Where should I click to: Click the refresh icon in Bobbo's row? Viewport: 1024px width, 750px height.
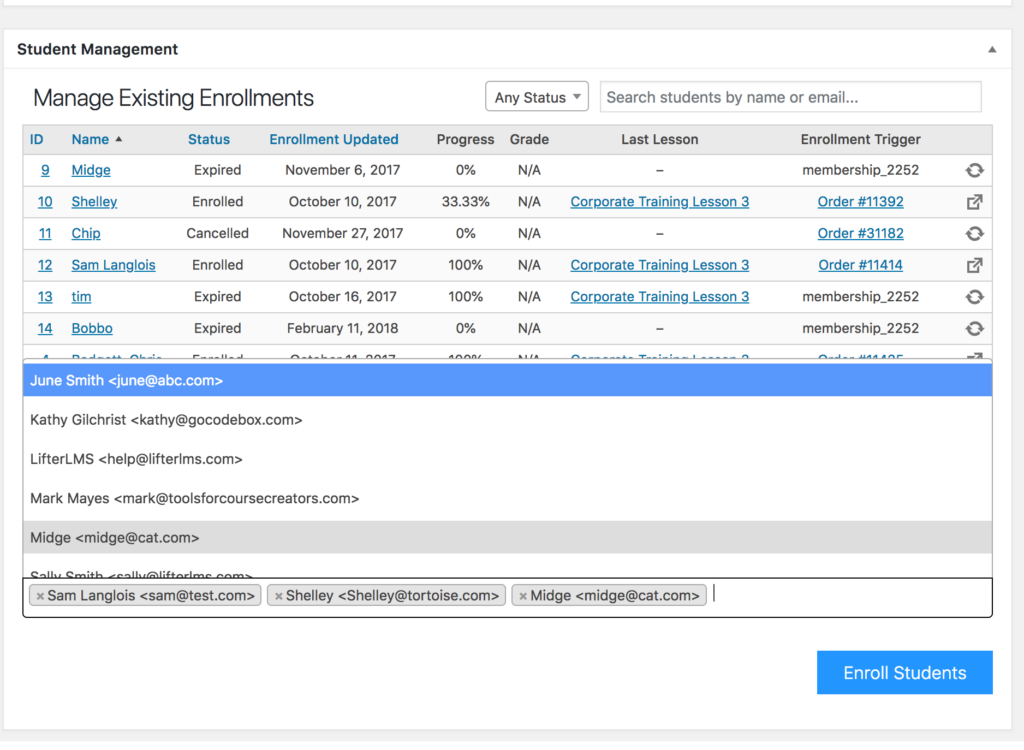click(x=974, y=329)
